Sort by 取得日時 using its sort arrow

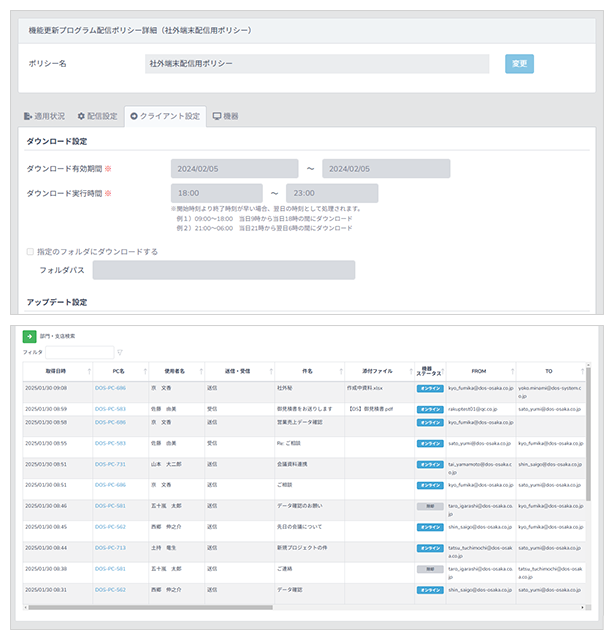89,371
